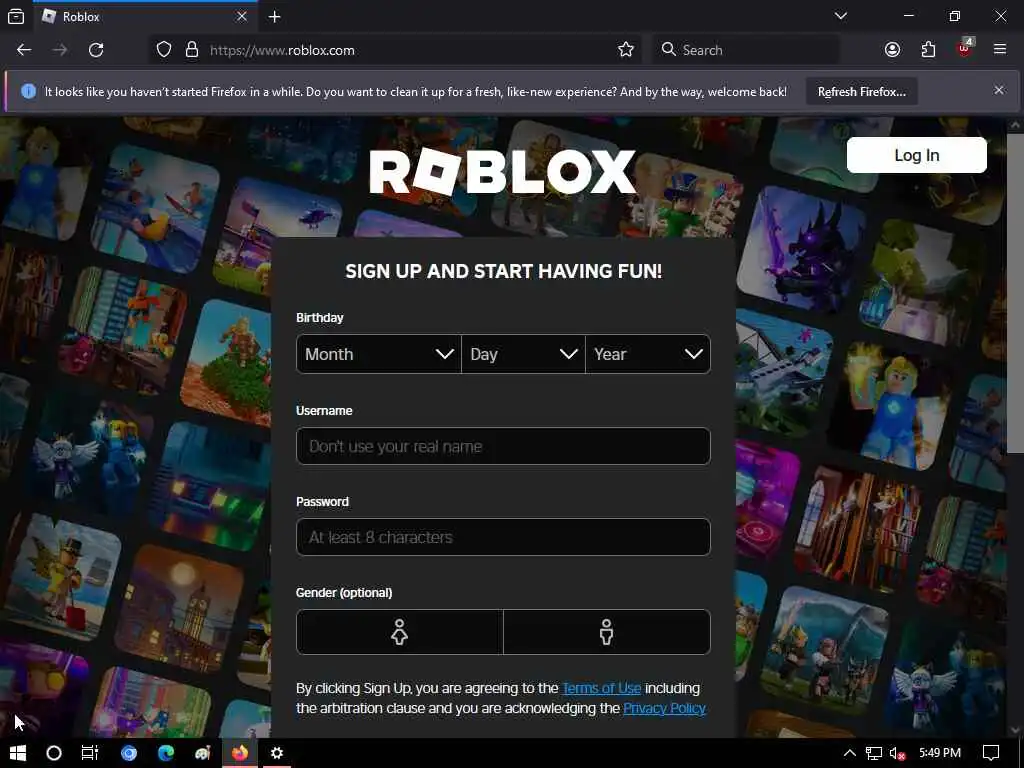This screenshot has height=768, width=1024.
Task: Open the Year birthday dropdown
Action: (648, 355)
